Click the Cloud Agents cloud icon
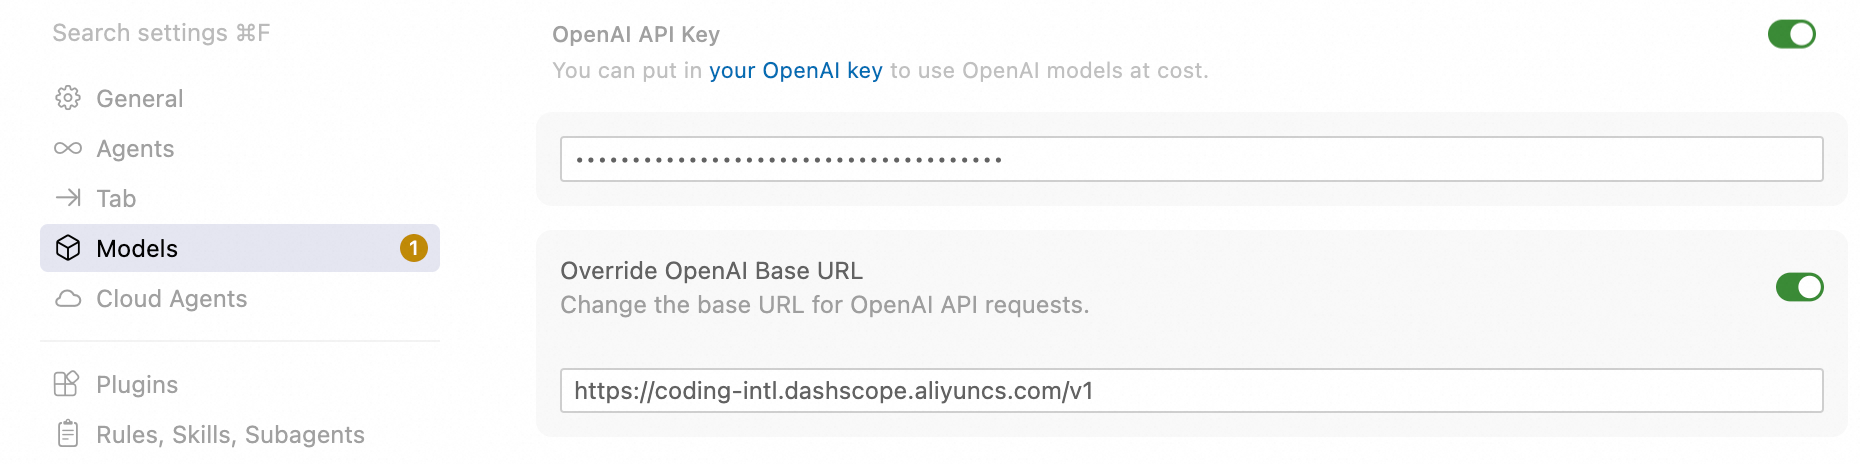The image size is (1860, 464). [x=68, y=299]
